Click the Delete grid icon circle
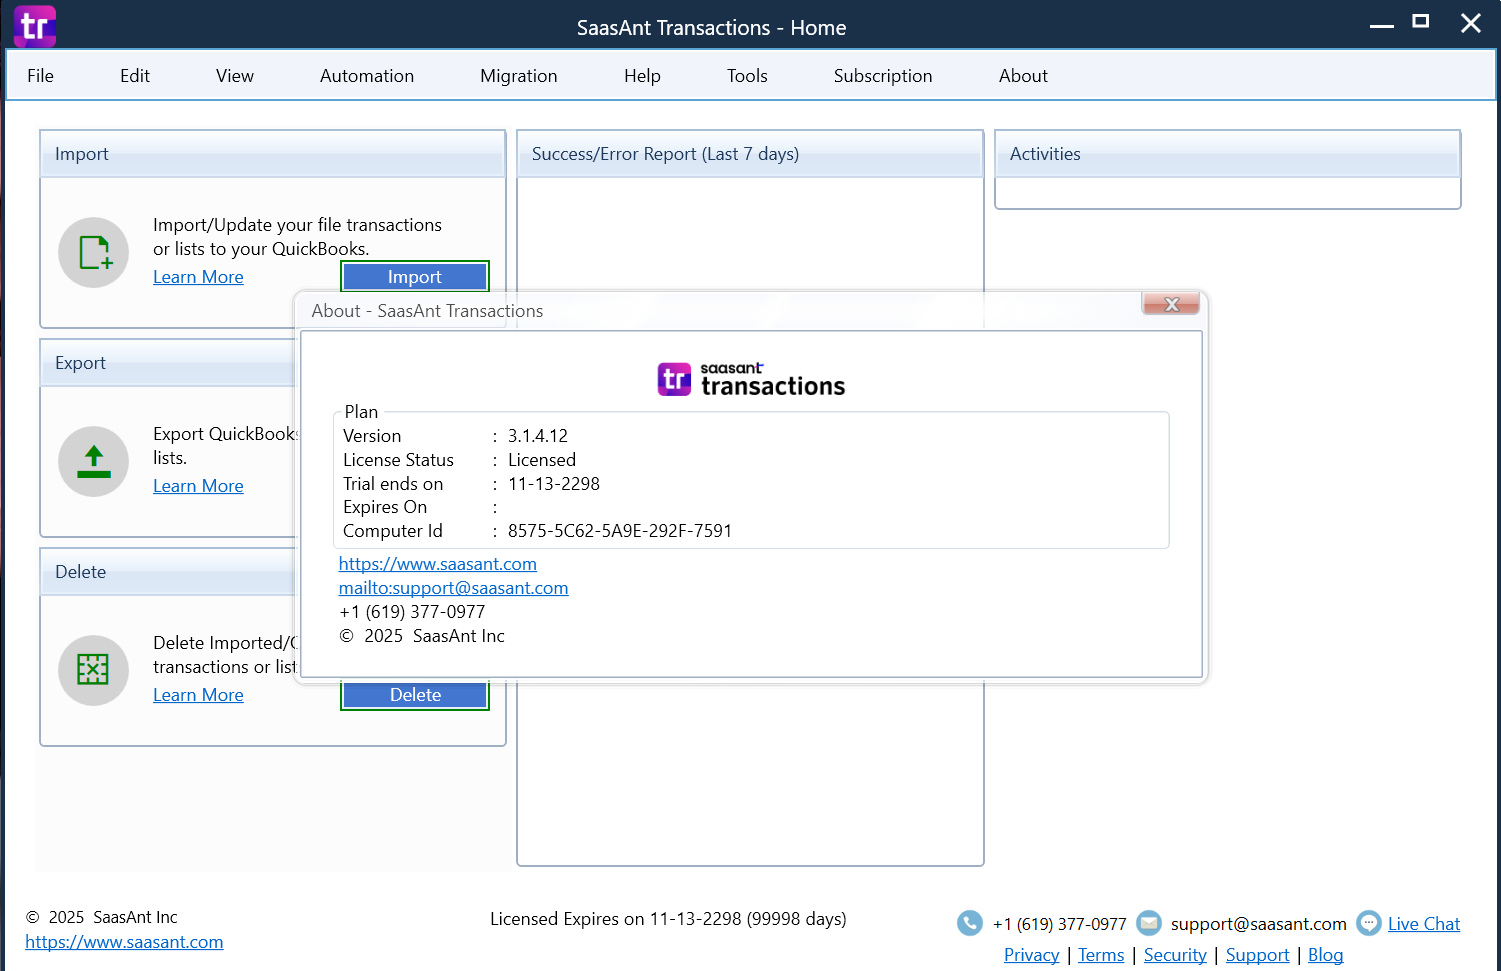The height and width of the screenshot is (971, 1501). click(94, 671)
